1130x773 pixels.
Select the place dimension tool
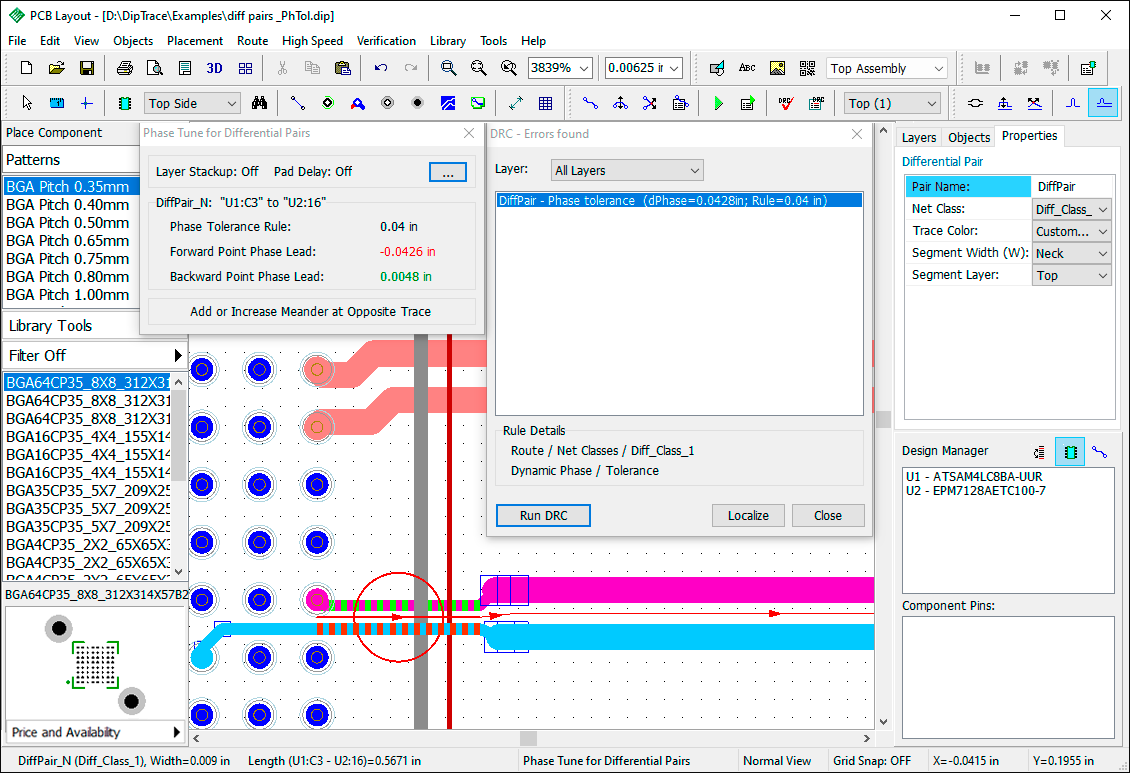point(515,103)
